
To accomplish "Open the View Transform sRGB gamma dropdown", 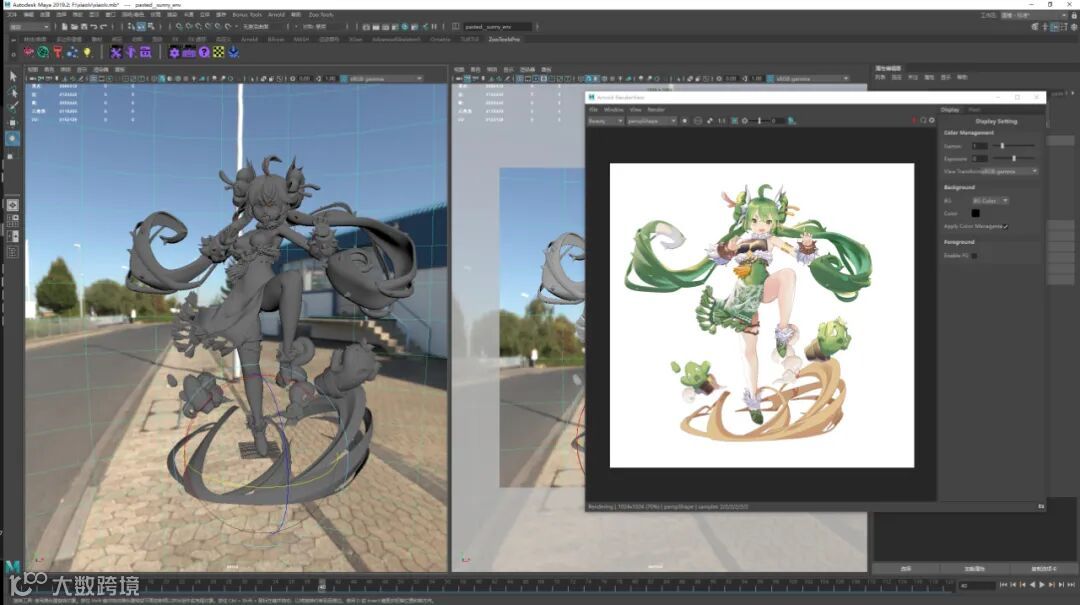I will tap(1010, 171).
